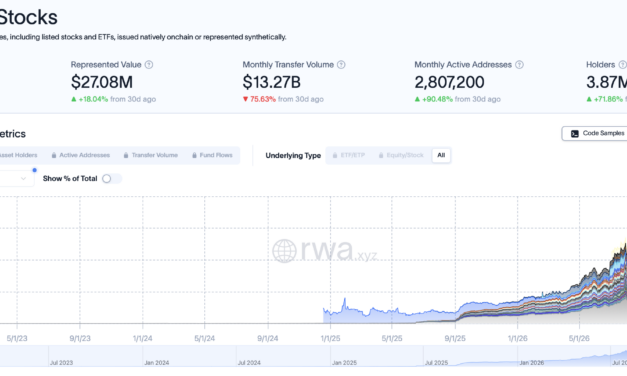The width and height of the screenshot is (627, 376).
Task: Switch to the Fund Flows tab
Action: coord(212,155)
